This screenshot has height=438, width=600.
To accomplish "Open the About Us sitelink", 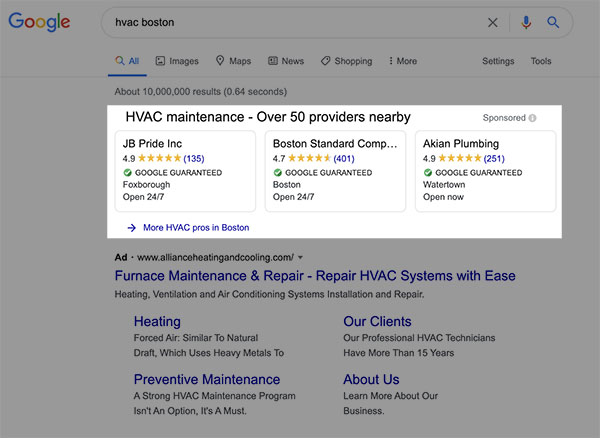I will tap(371, 379).
